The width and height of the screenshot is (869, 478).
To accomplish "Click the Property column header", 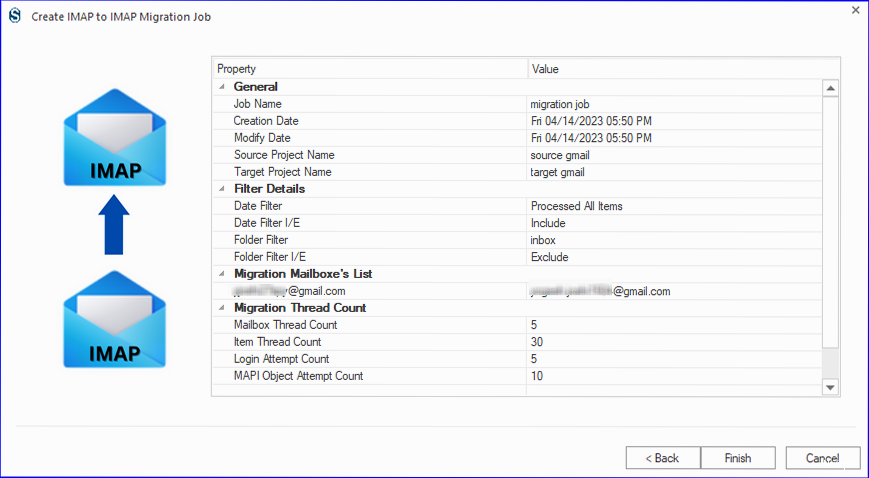I will click(x=370, y=69).
